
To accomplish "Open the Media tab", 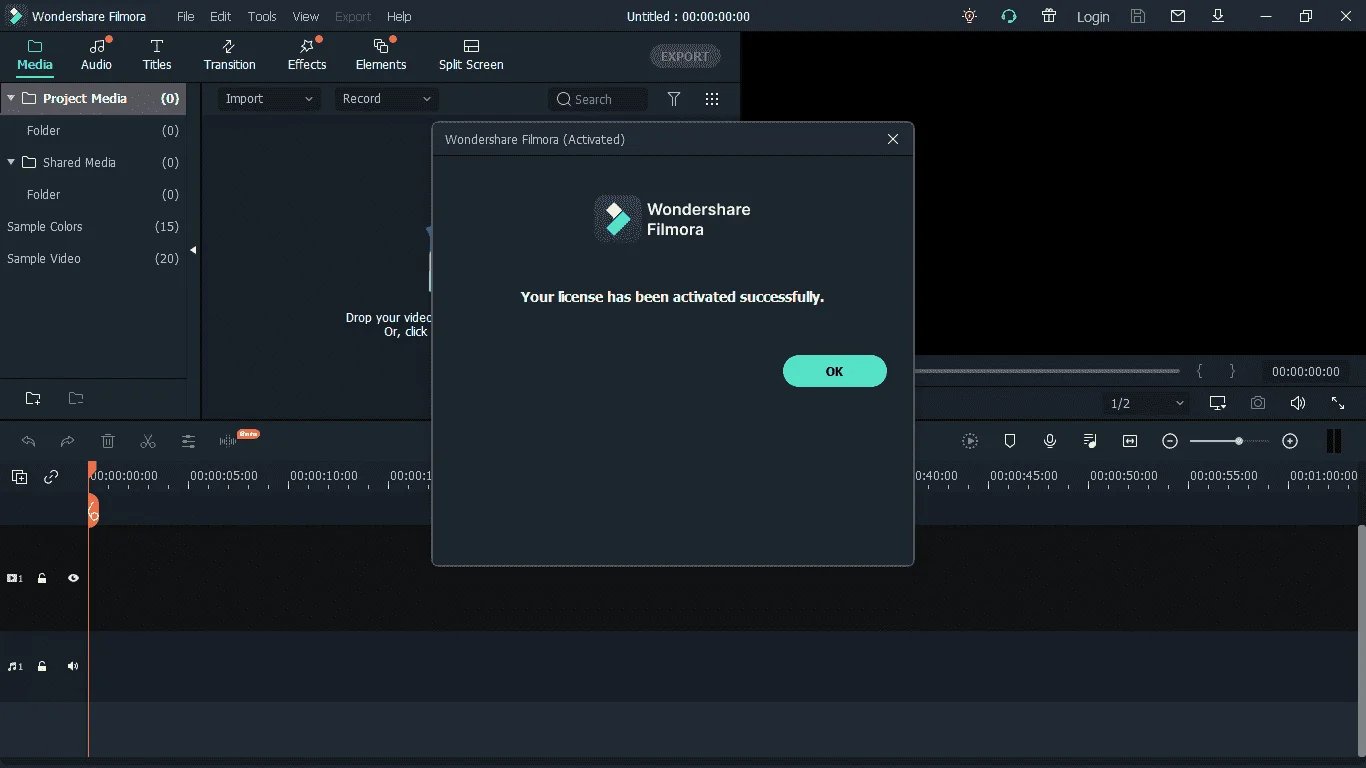I will (35, 55).
